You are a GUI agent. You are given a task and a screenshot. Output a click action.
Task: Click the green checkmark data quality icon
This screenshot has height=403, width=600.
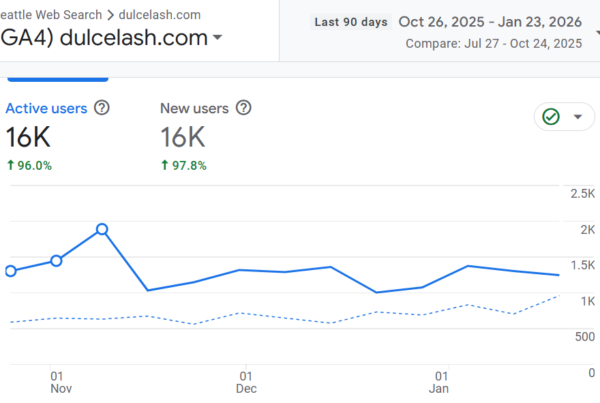pos(550,117)
